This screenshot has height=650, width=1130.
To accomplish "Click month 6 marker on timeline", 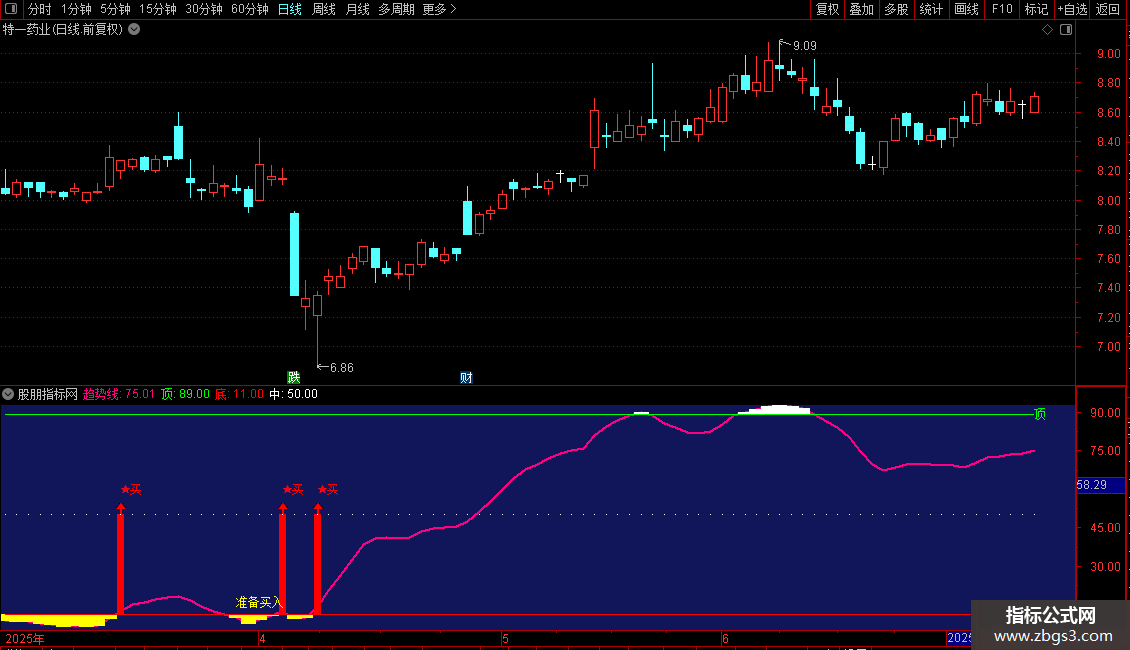I will click(x=725, y=638).
